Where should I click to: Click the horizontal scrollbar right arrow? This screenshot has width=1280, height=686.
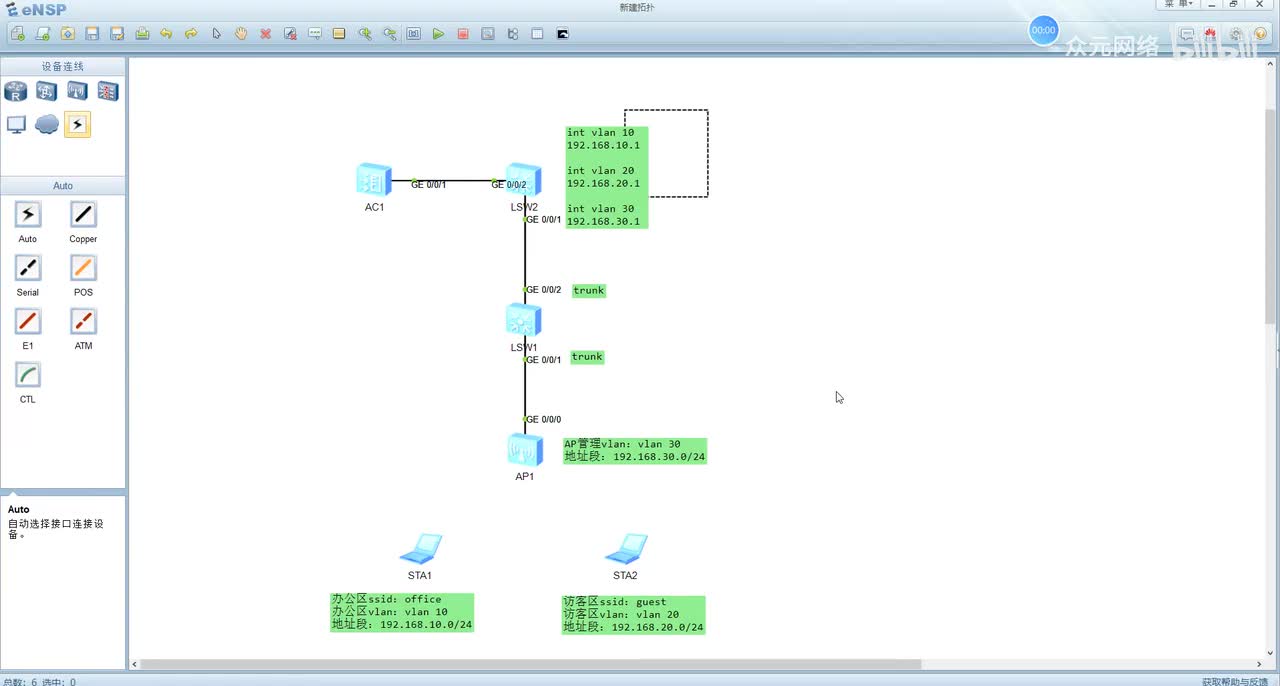pyautogui.click(x=1258, y=664)
